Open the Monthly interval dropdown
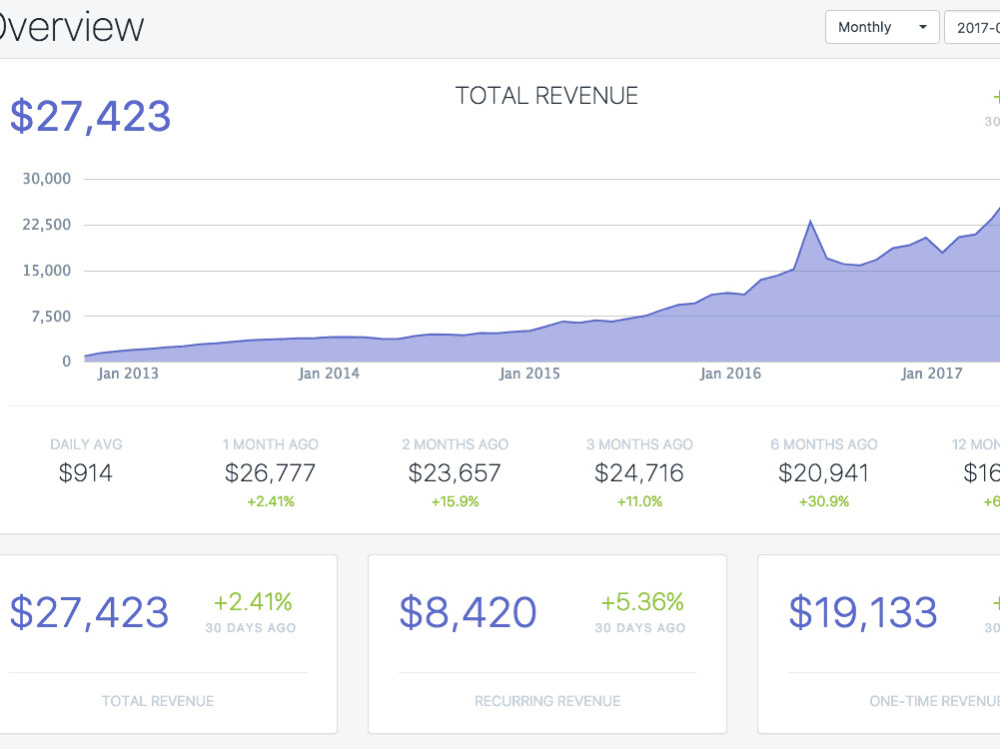1000x749 pixels. pyautogui.click(x=882, y=27)
